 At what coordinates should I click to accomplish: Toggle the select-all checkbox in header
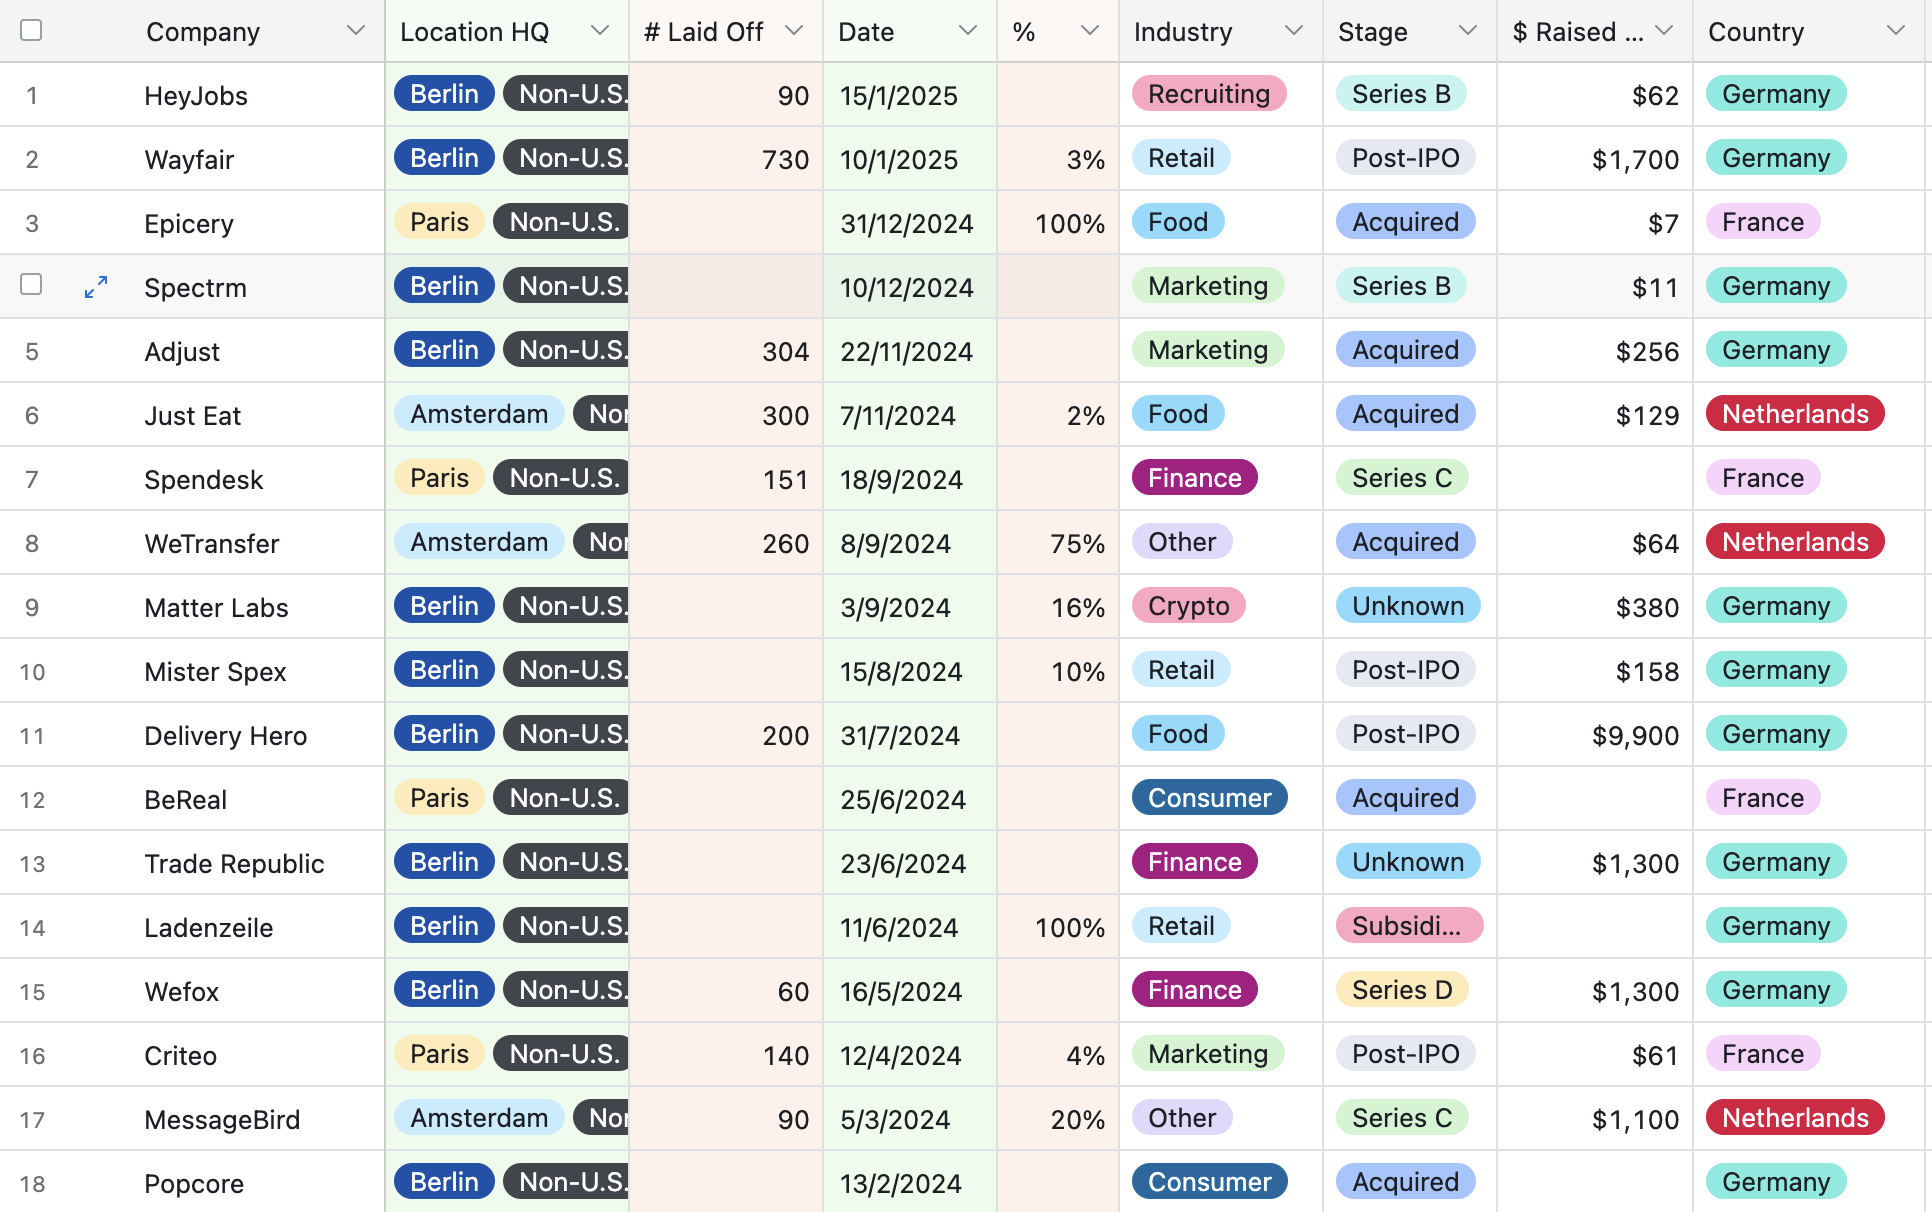31,30
